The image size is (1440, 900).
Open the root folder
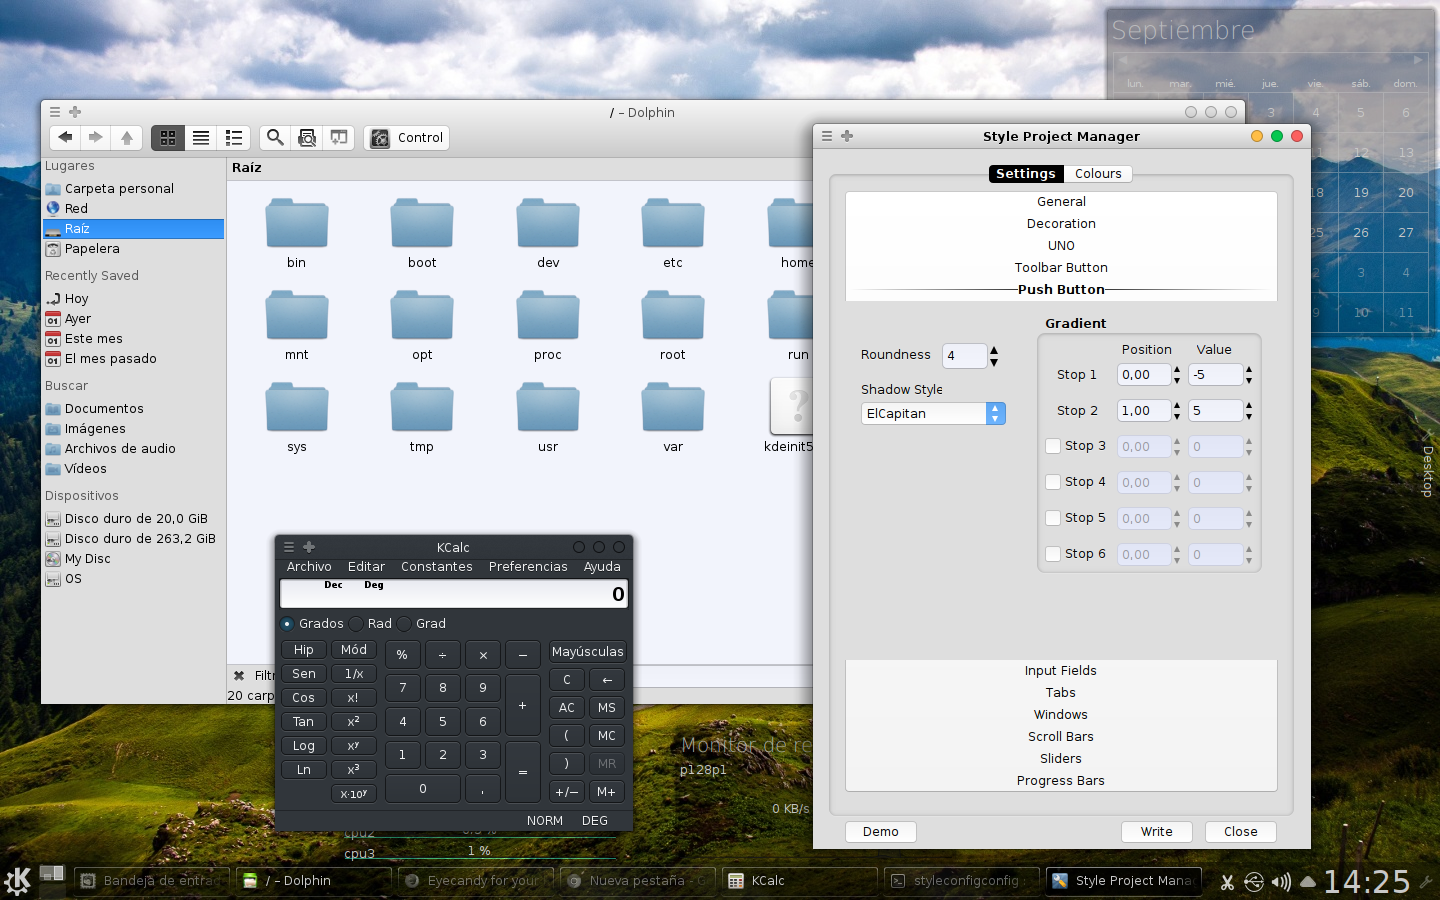673,325
